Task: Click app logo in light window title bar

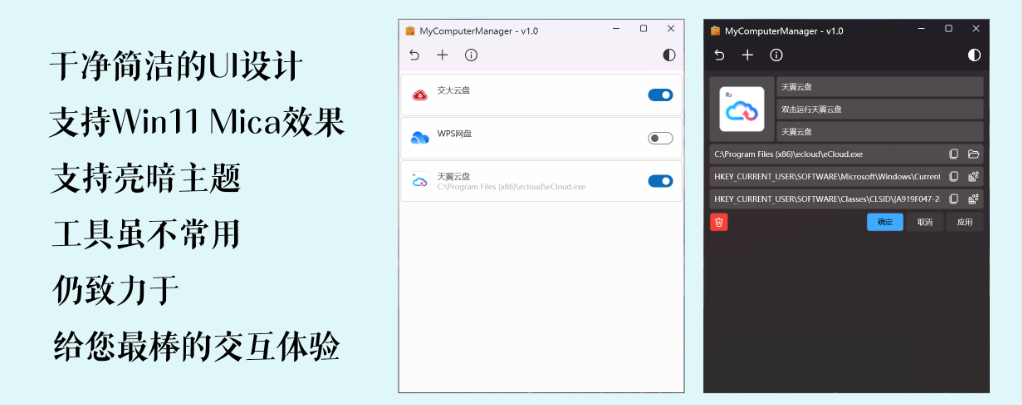Action: [x=410, y=30]
